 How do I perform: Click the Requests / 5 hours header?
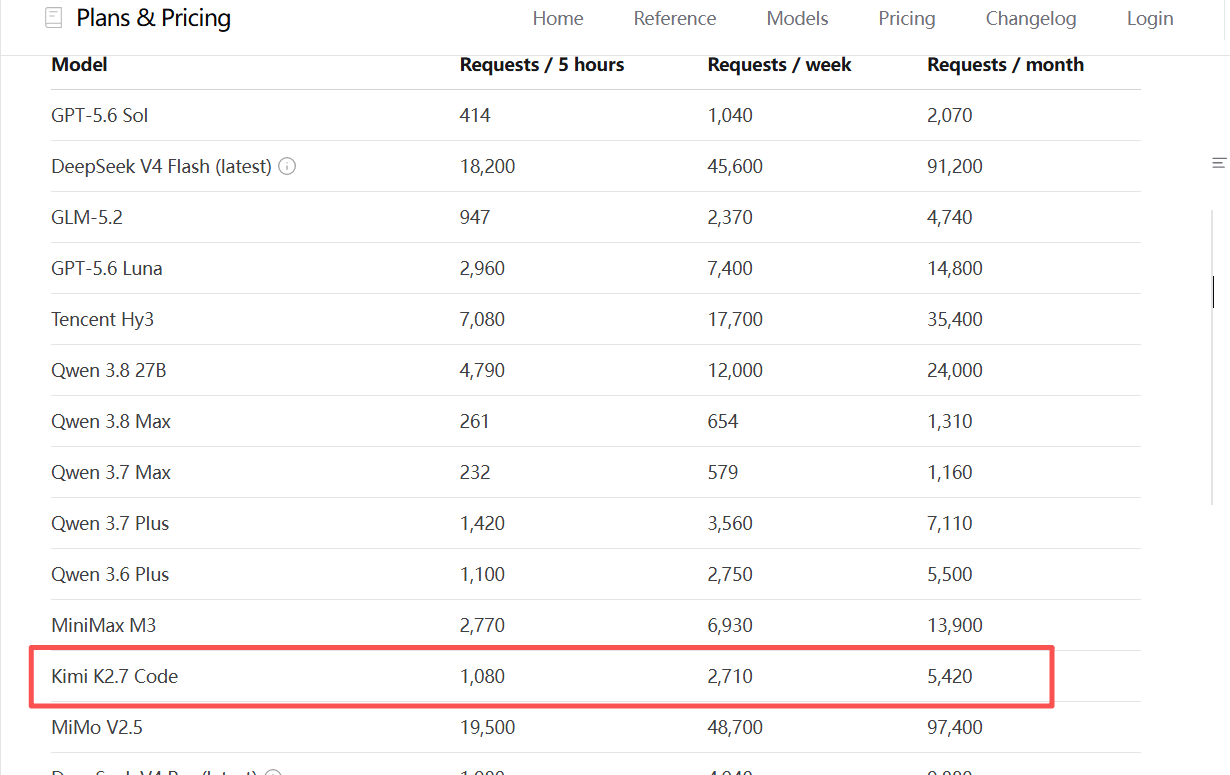pos(542,64)
